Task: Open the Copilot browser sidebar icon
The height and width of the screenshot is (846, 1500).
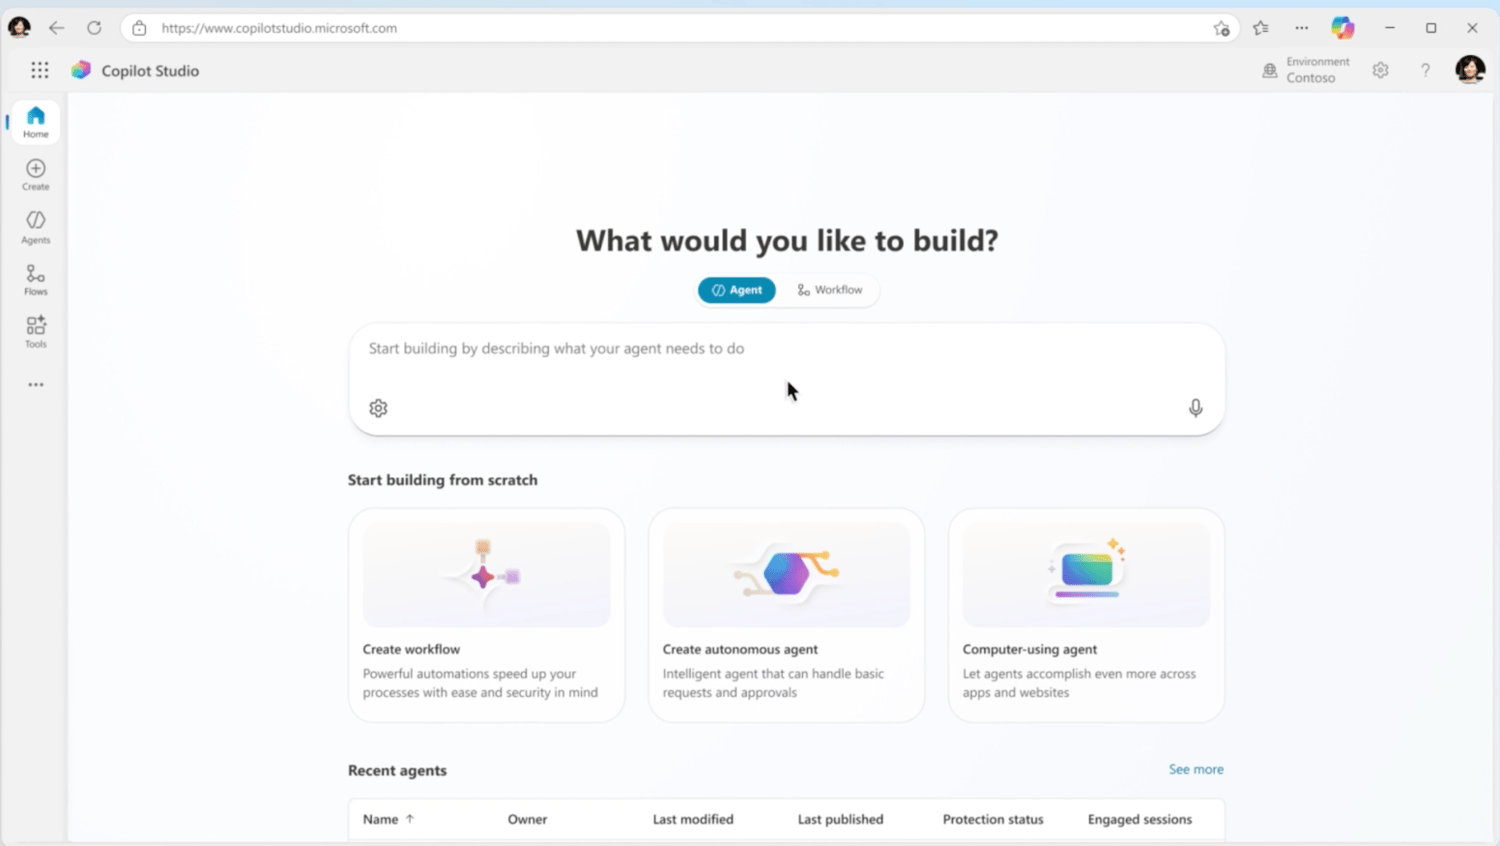Action: tap(1343, 28)
